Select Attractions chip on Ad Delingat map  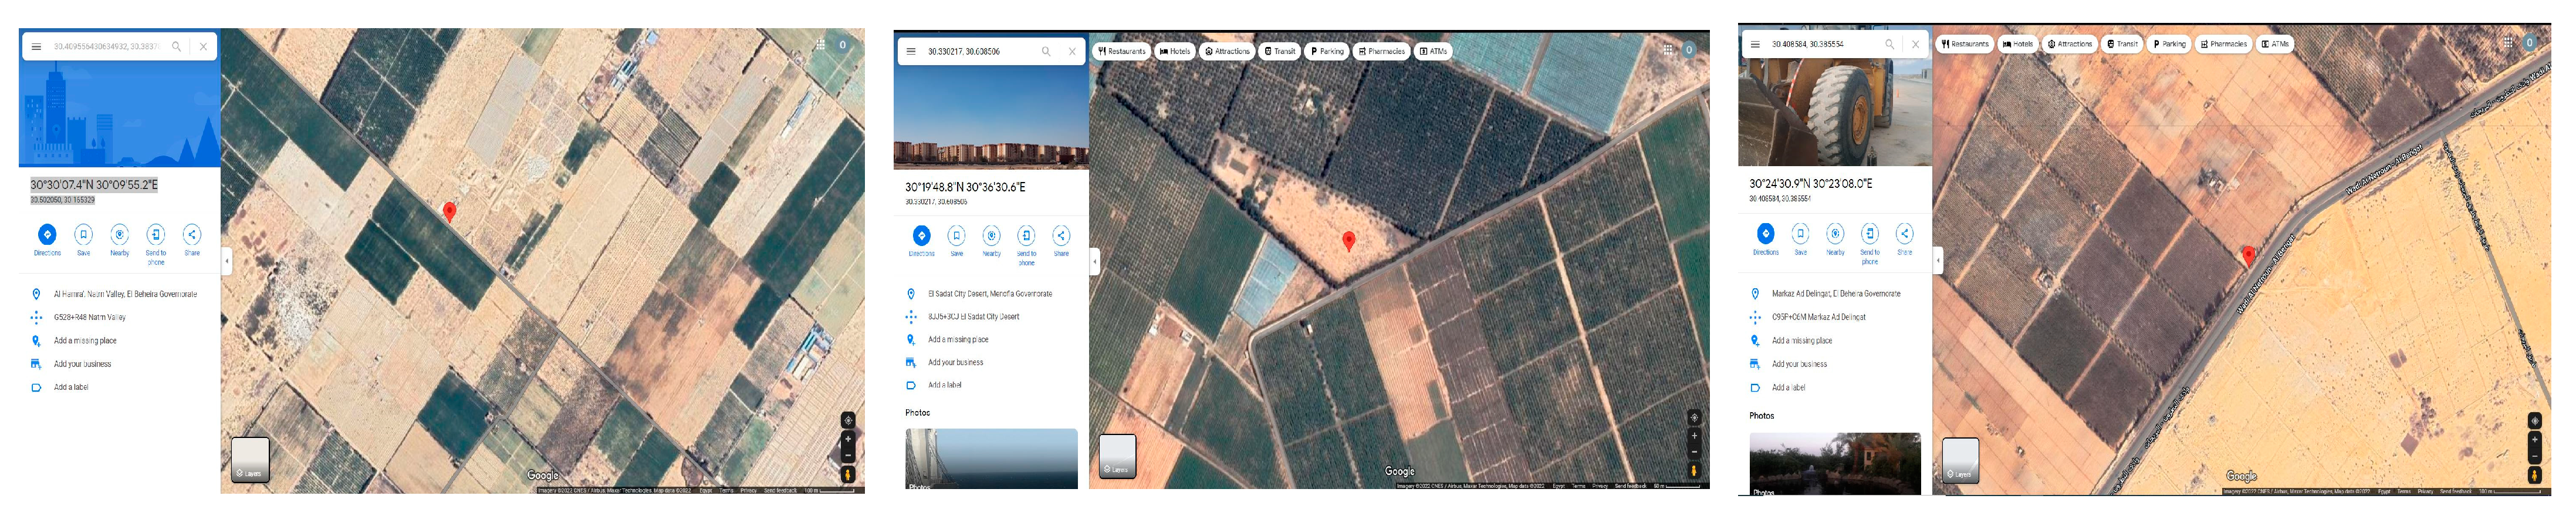[x=2069, y=44]
